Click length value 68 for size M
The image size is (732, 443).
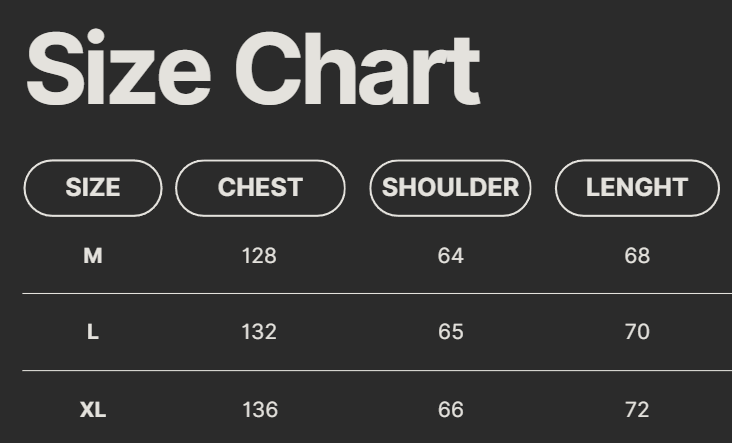[x=637, y=256]
